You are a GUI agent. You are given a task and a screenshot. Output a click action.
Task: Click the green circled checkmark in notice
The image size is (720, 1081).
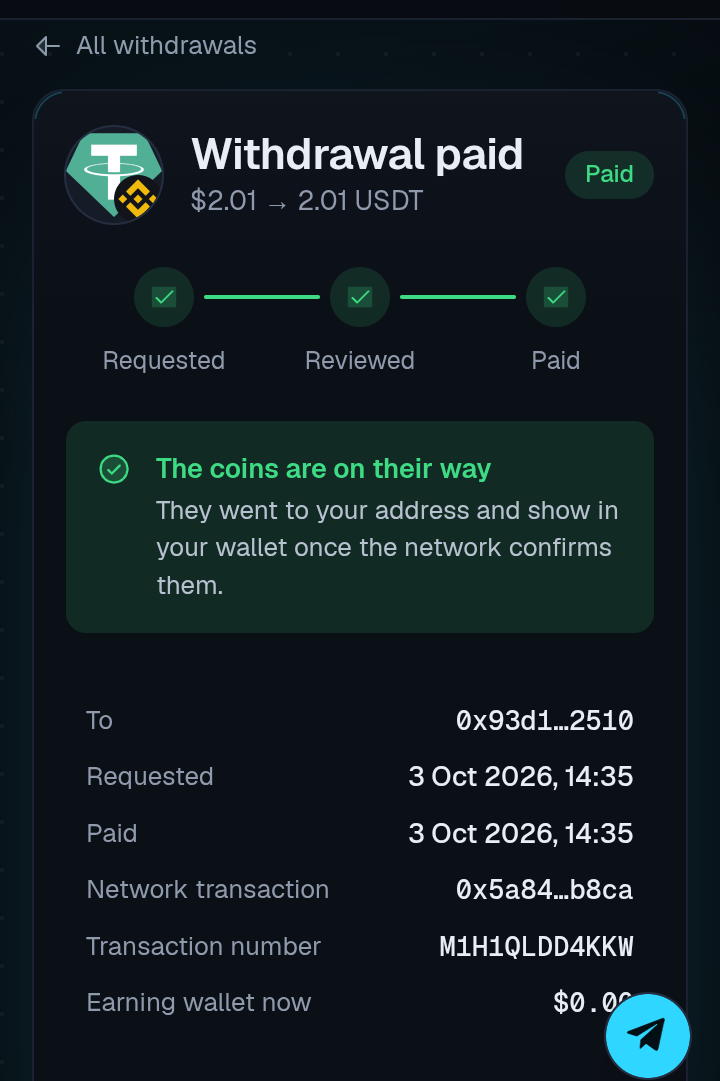[x=114, y=469]
